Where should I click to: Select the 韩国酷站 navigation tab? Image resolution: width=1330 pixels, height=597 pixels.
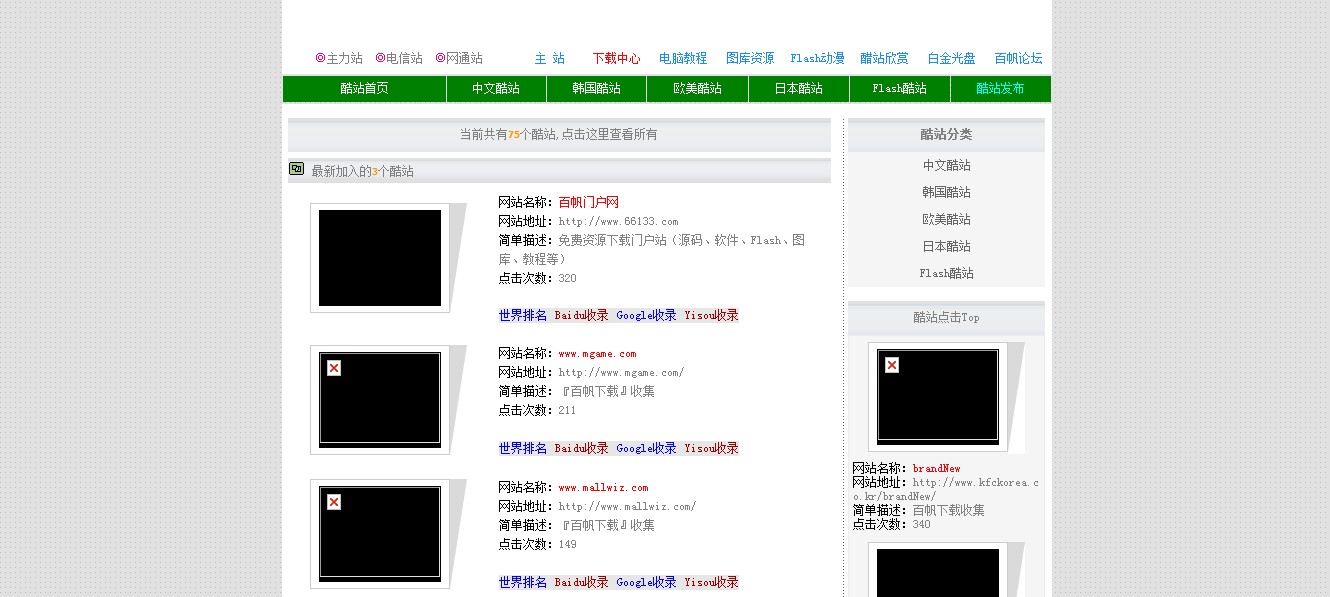[596, 89]
